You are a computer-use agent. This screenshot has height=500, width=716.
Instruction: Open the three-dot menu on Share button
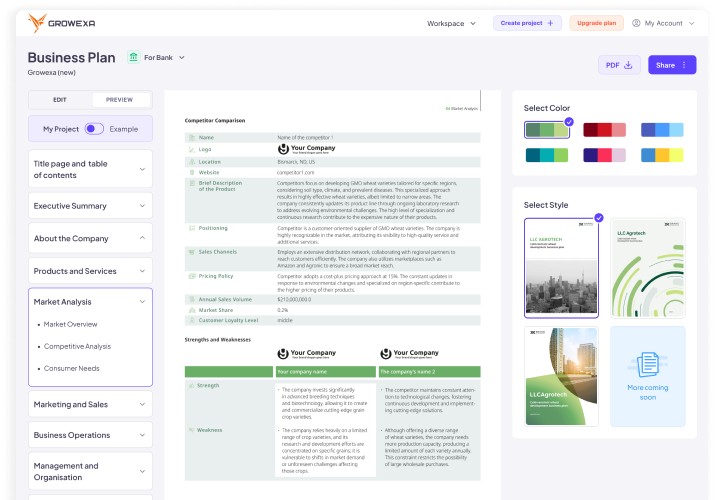pos(684,65)
